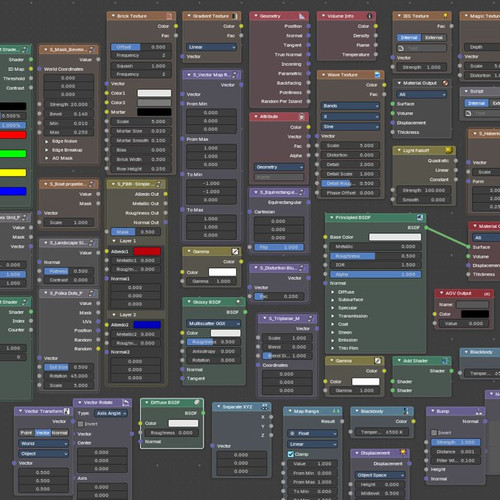Open the Sine profile dropdown in Wave Texture
The width and height of the screenshot is (500, 500).
coord(350,127)
